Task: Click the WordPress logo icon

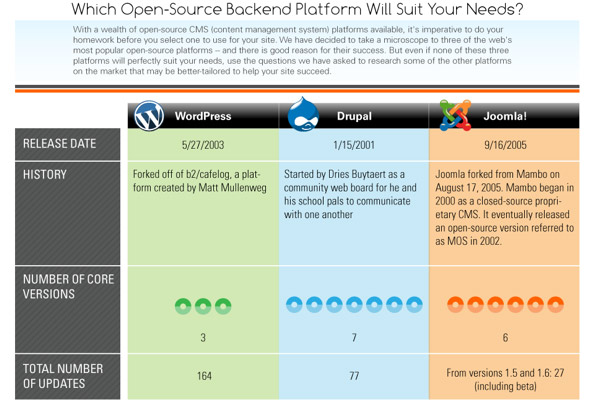Action: 149,116
